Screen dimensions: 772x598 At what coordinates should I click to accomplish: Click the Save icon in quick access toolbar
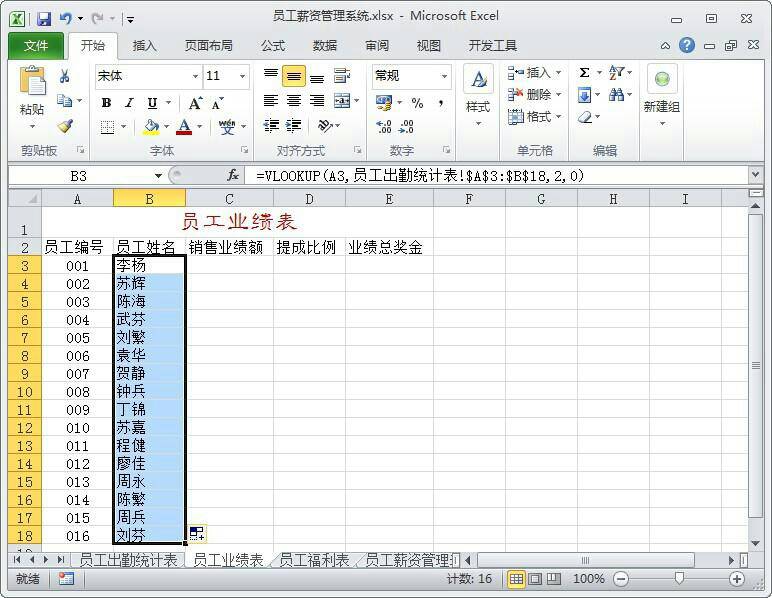pyautogui.click(x=44, y=18)
